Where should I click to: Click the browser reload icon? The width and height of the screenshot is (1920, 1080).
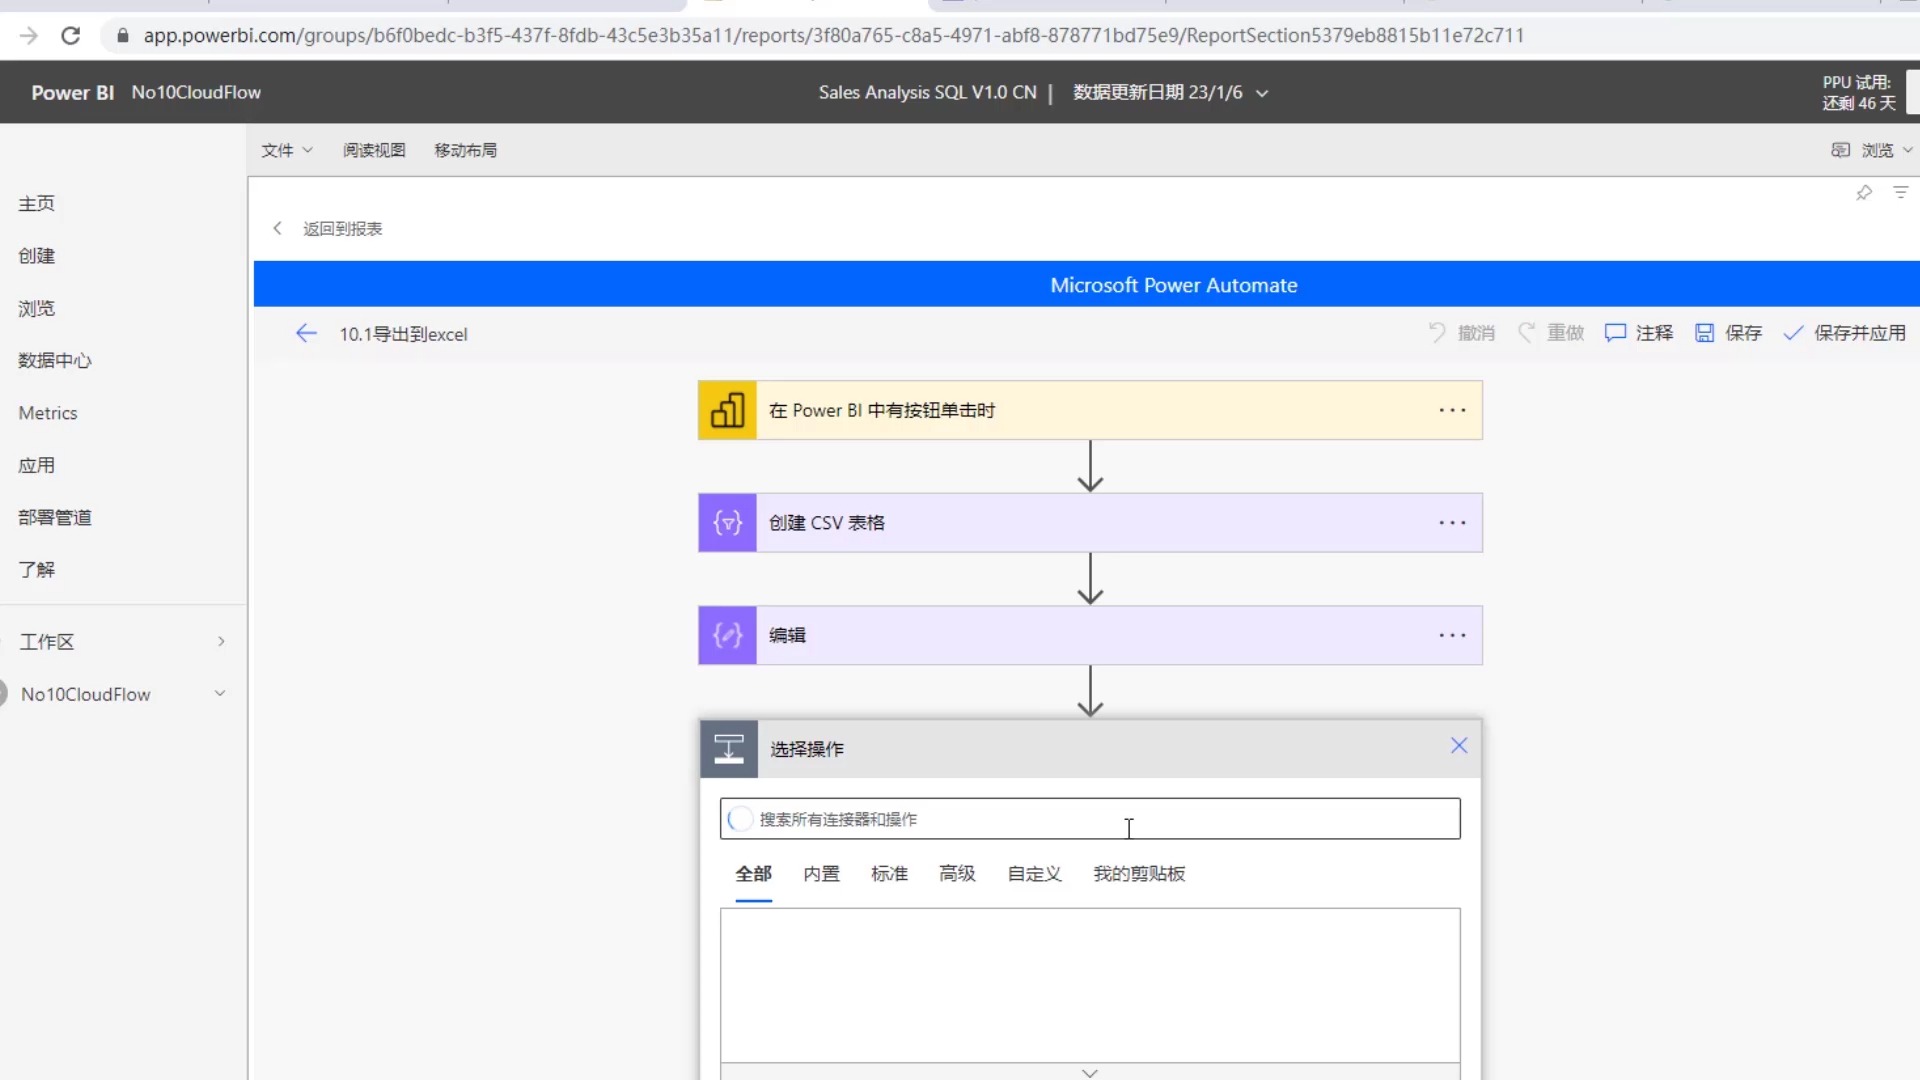[x=70, y=36]
